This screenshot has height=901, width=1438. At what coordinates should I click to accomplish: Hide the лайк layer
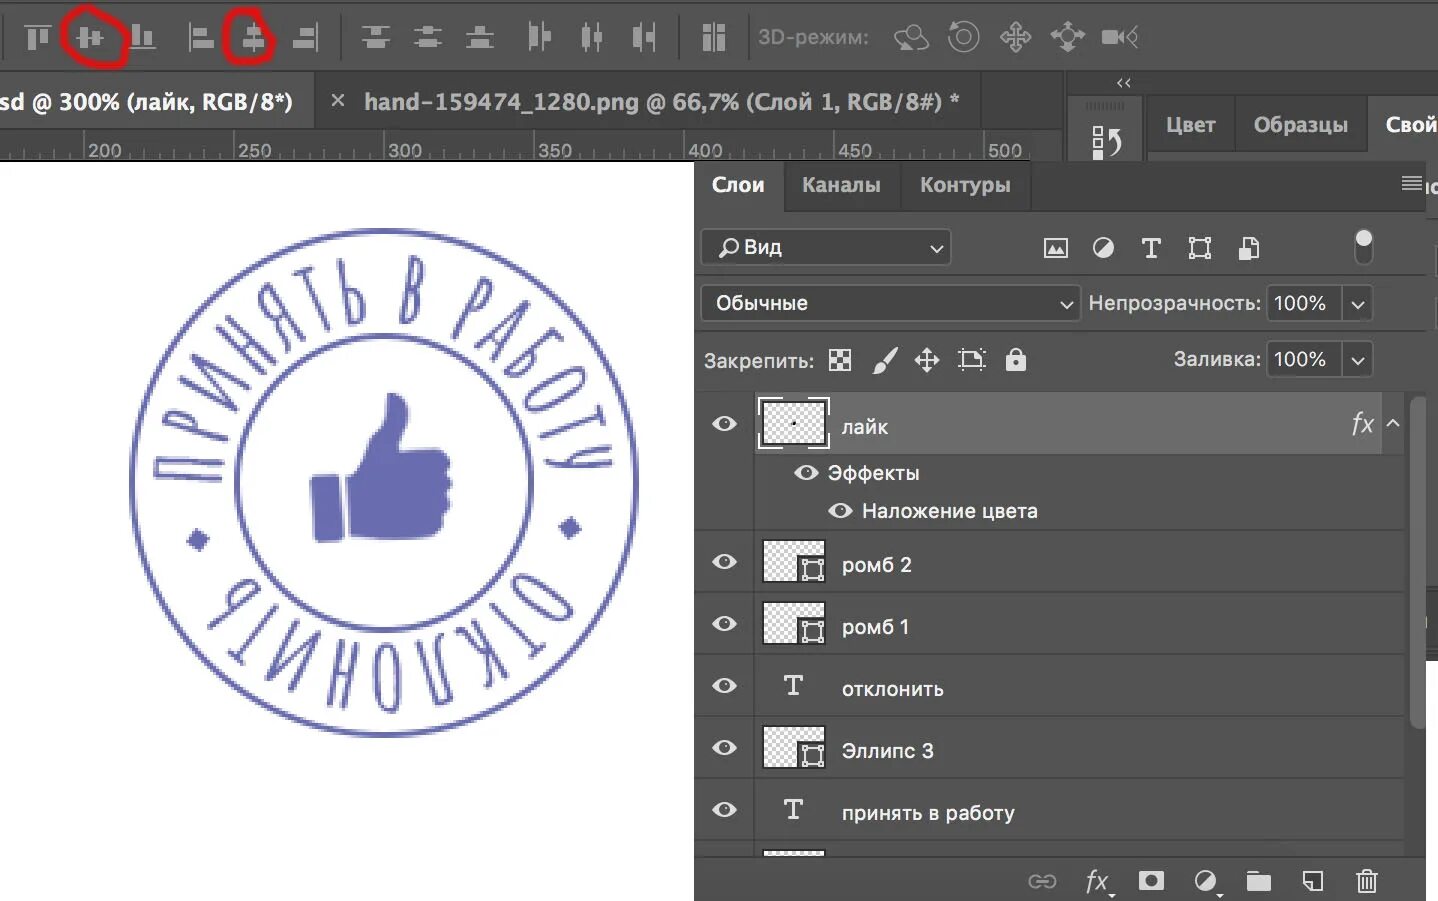[724, 424]
